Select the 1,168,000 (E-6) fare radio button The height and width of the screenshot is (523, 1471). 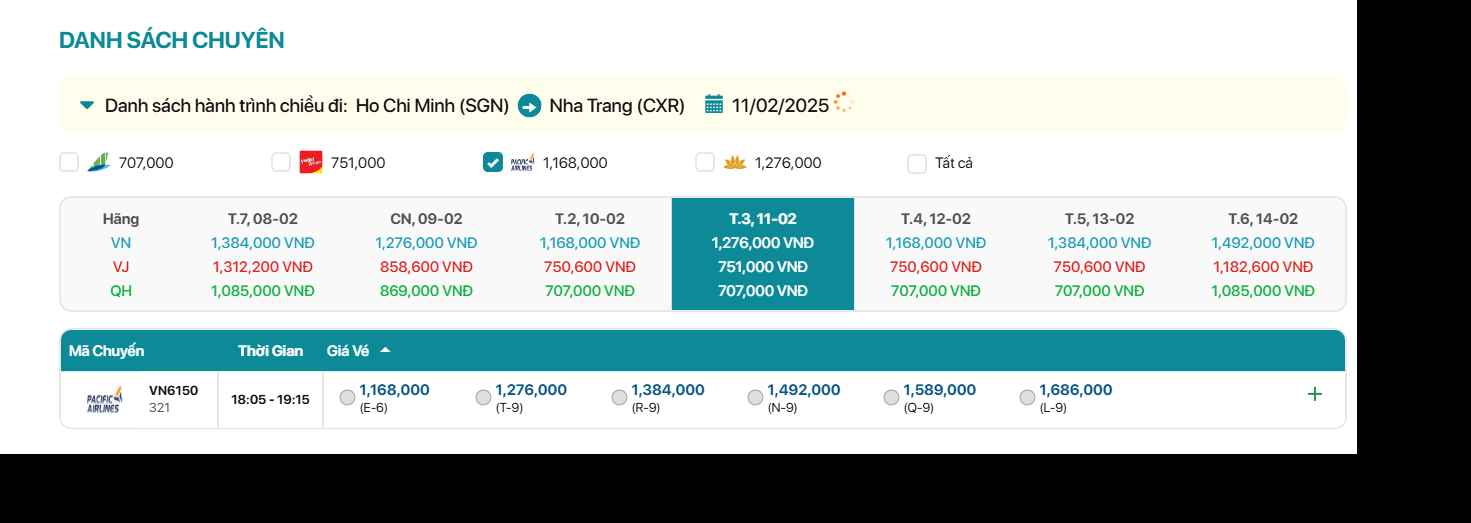click(347, 398)
